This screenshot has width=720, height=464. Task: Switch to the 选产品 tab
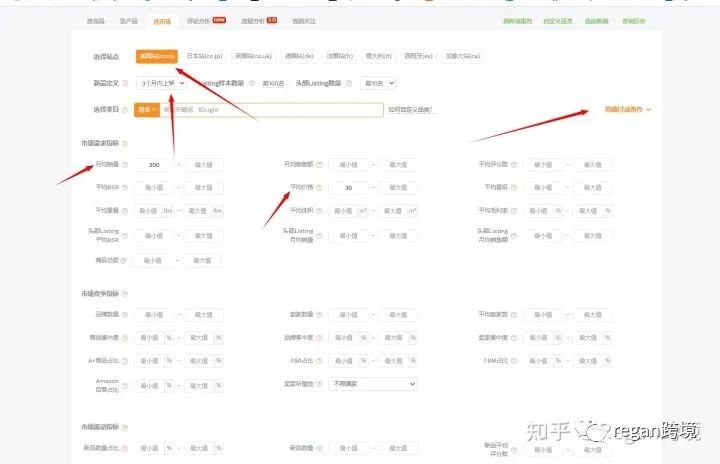[x=129, y=21]
